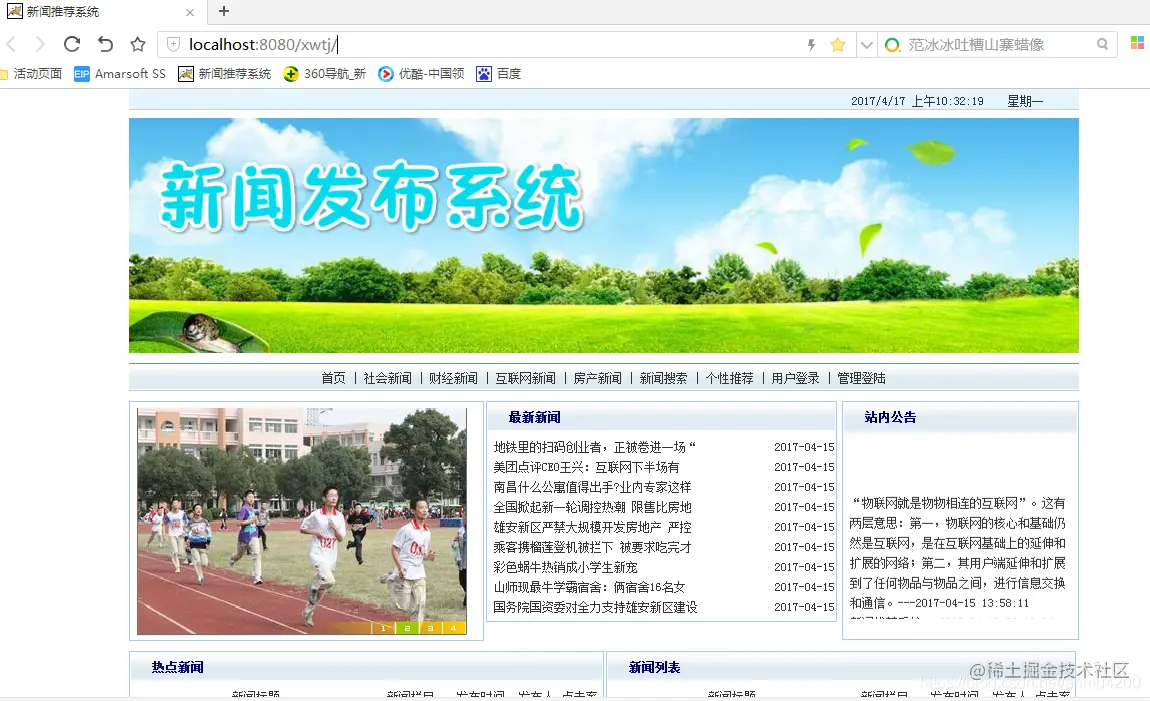The width and height of the screenshot is (1150, 701).
Task: Click the shield icon inside the address bar
Action: coord(172,44)
